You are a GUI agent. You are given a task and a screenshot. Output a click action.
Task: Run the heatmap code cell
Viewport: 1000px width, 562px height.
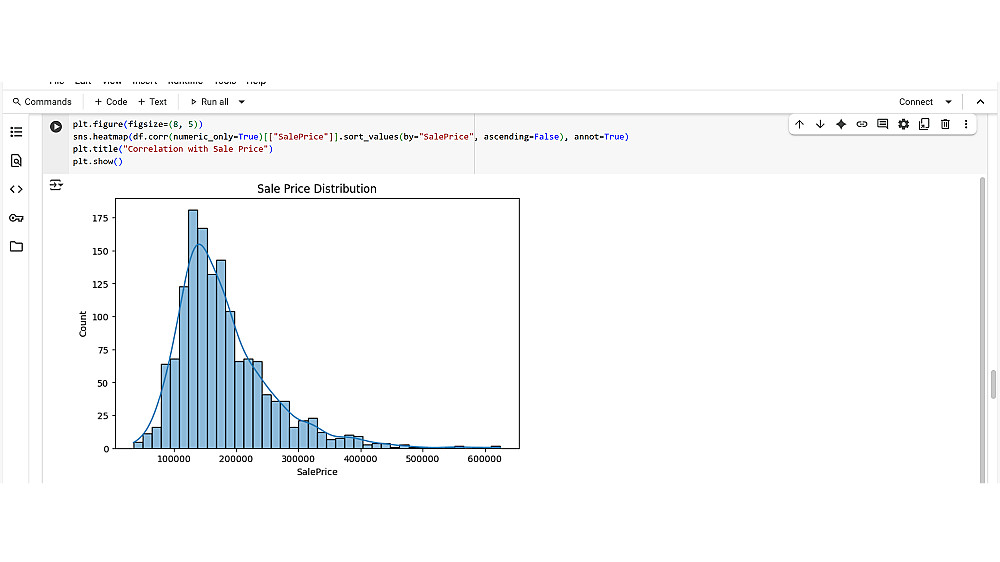click(56, 127)
